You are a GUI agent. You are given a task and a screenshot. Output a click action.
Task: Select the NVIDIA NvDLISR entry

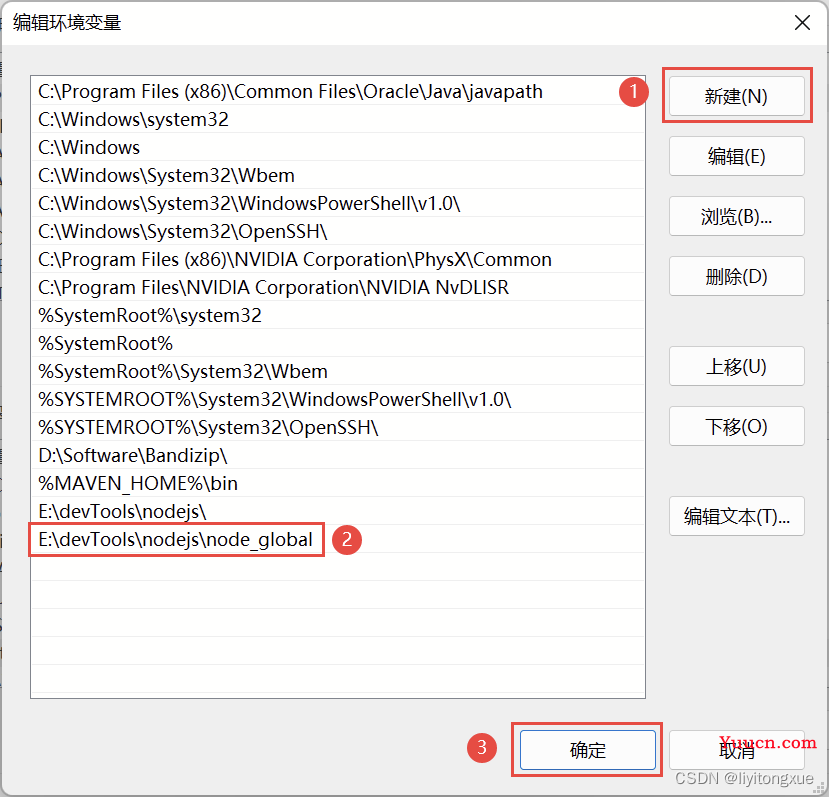(338, 288)
